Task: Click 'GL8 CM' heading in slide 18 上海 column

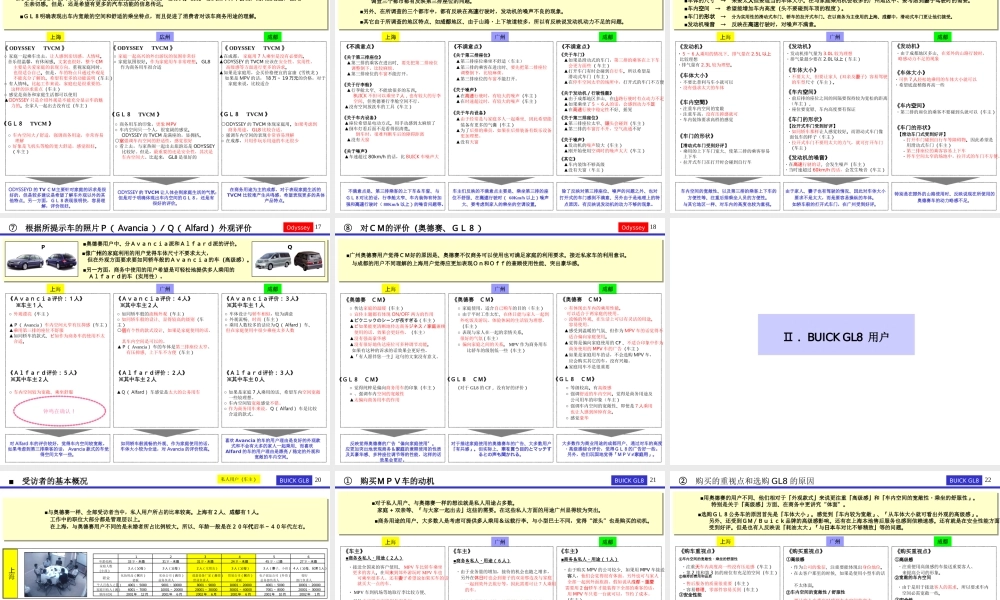Action: point(360,379)
